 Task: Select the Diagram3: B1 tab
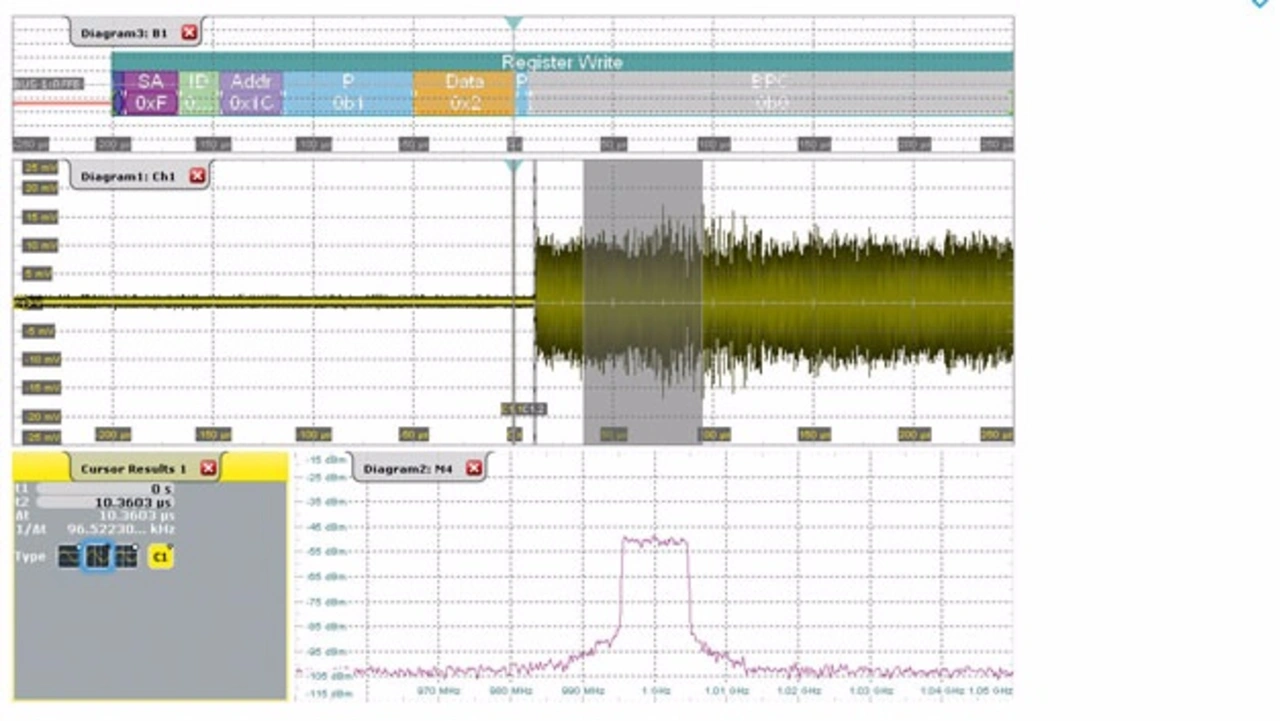(x=124, y=33)
